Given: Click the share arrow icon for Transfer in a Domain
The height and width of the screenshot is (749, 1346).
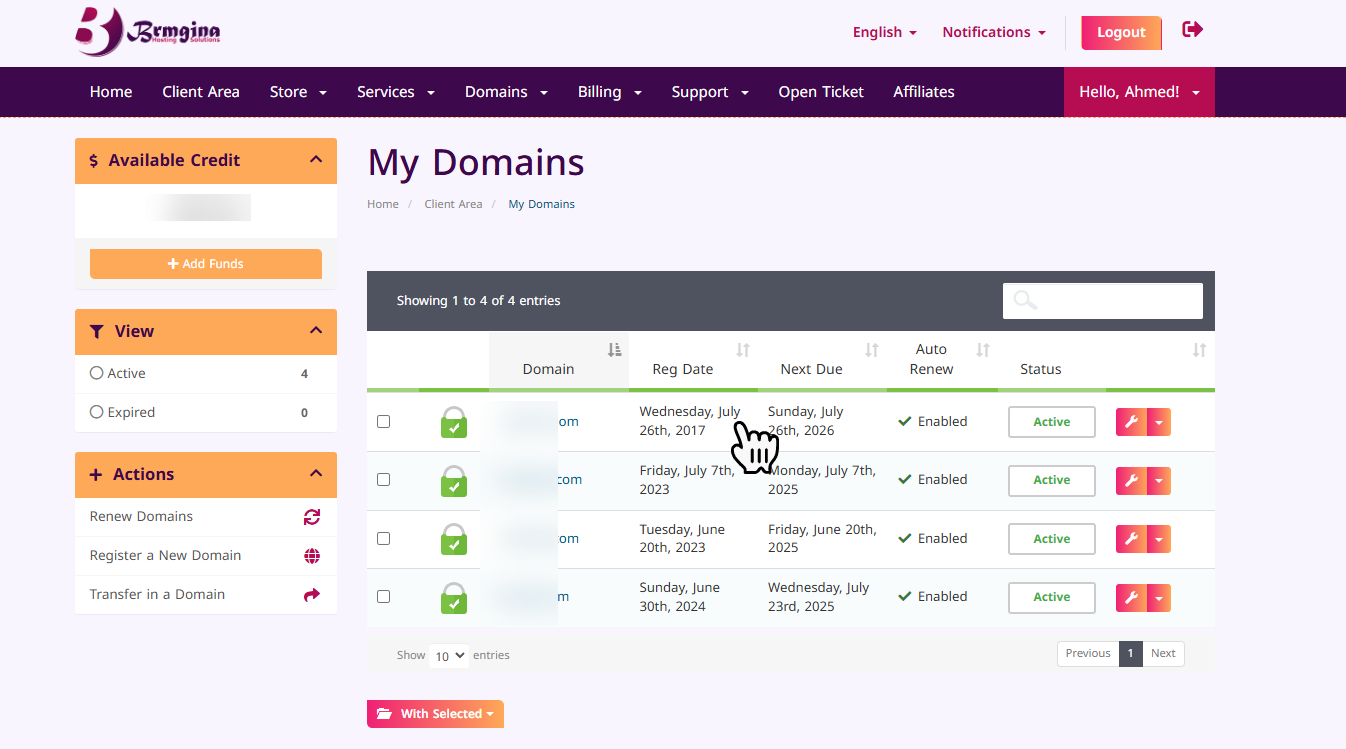Looking at the screenshot, I should [312, 595].
